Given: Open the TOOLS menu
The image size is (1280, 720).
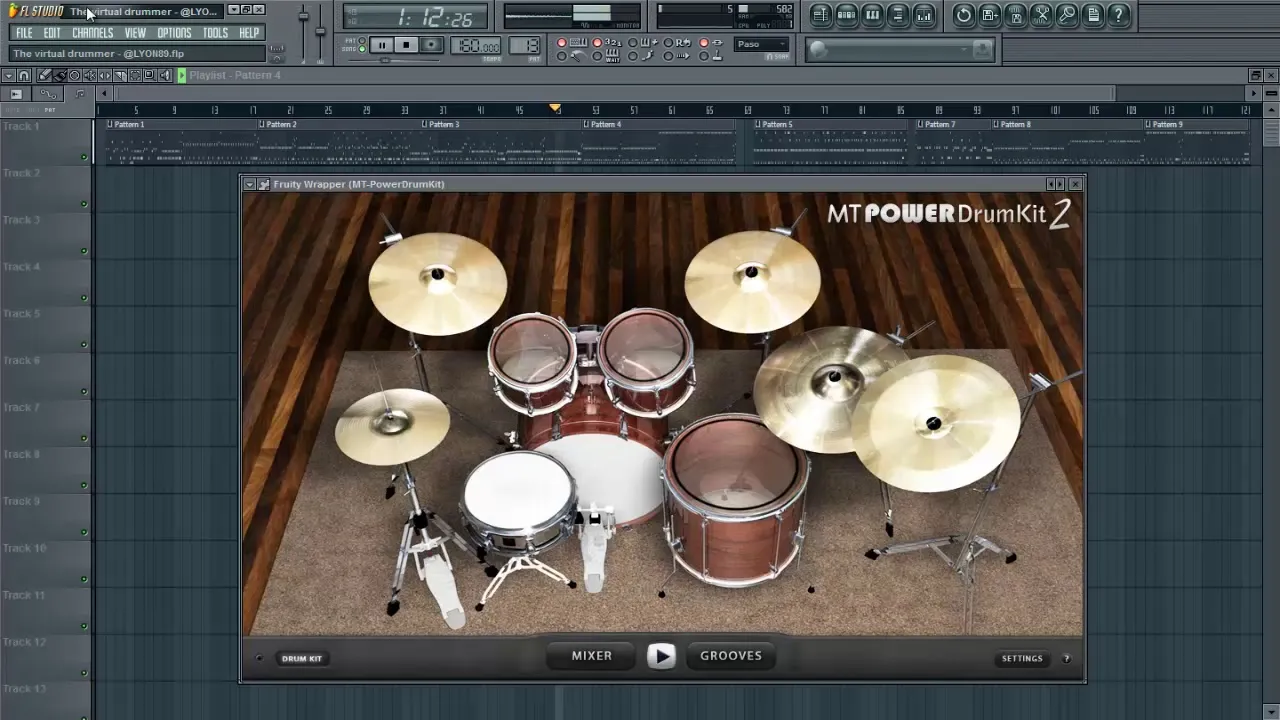Looking at the screenshot, I should pos(216,33).
